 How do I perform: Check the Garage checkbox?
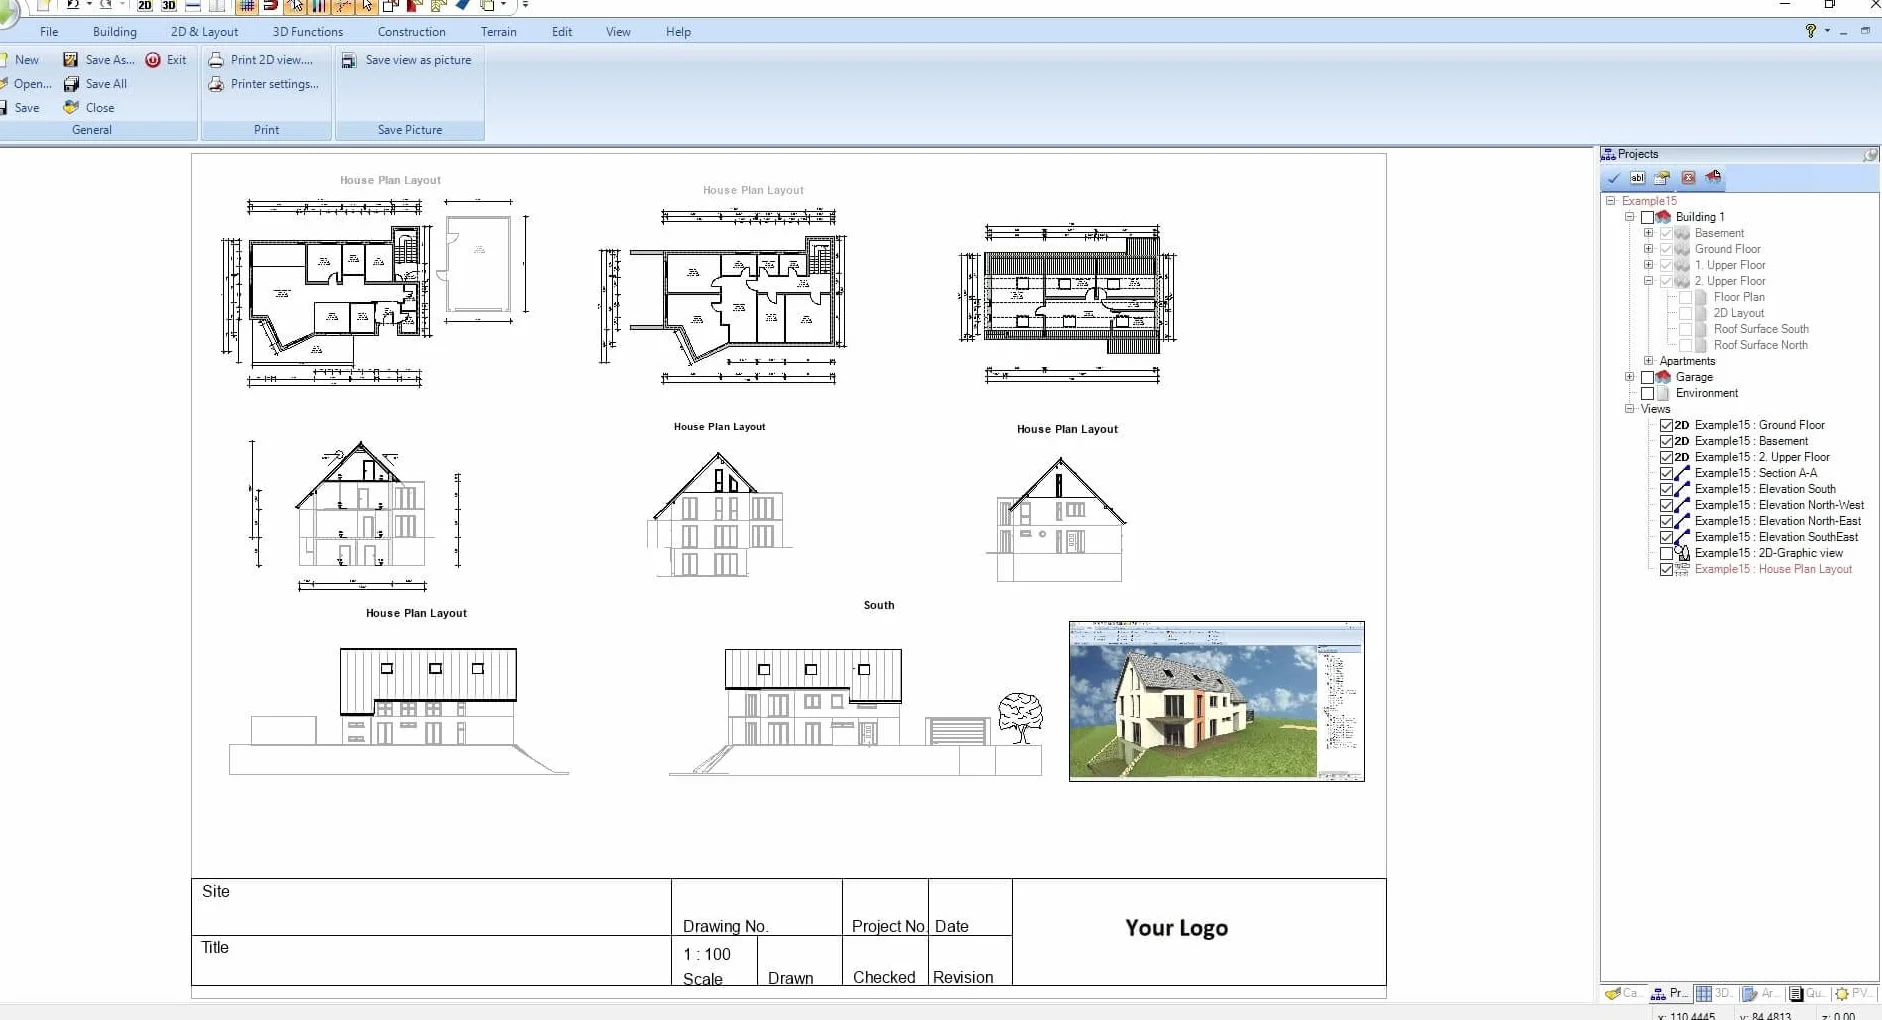point(1647,377)
